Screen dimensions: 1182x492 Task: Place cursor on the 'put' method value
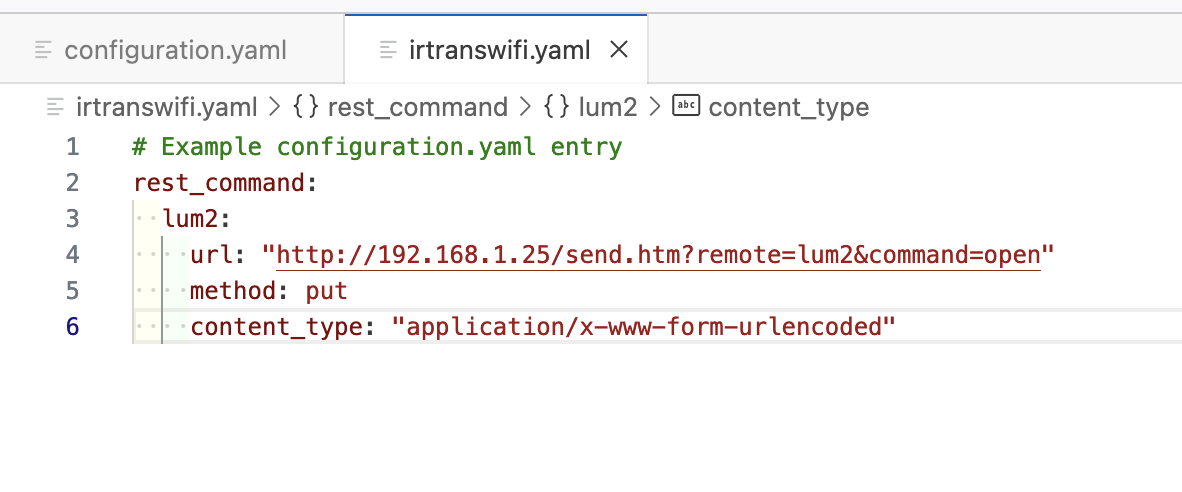[x=326, y=291]
